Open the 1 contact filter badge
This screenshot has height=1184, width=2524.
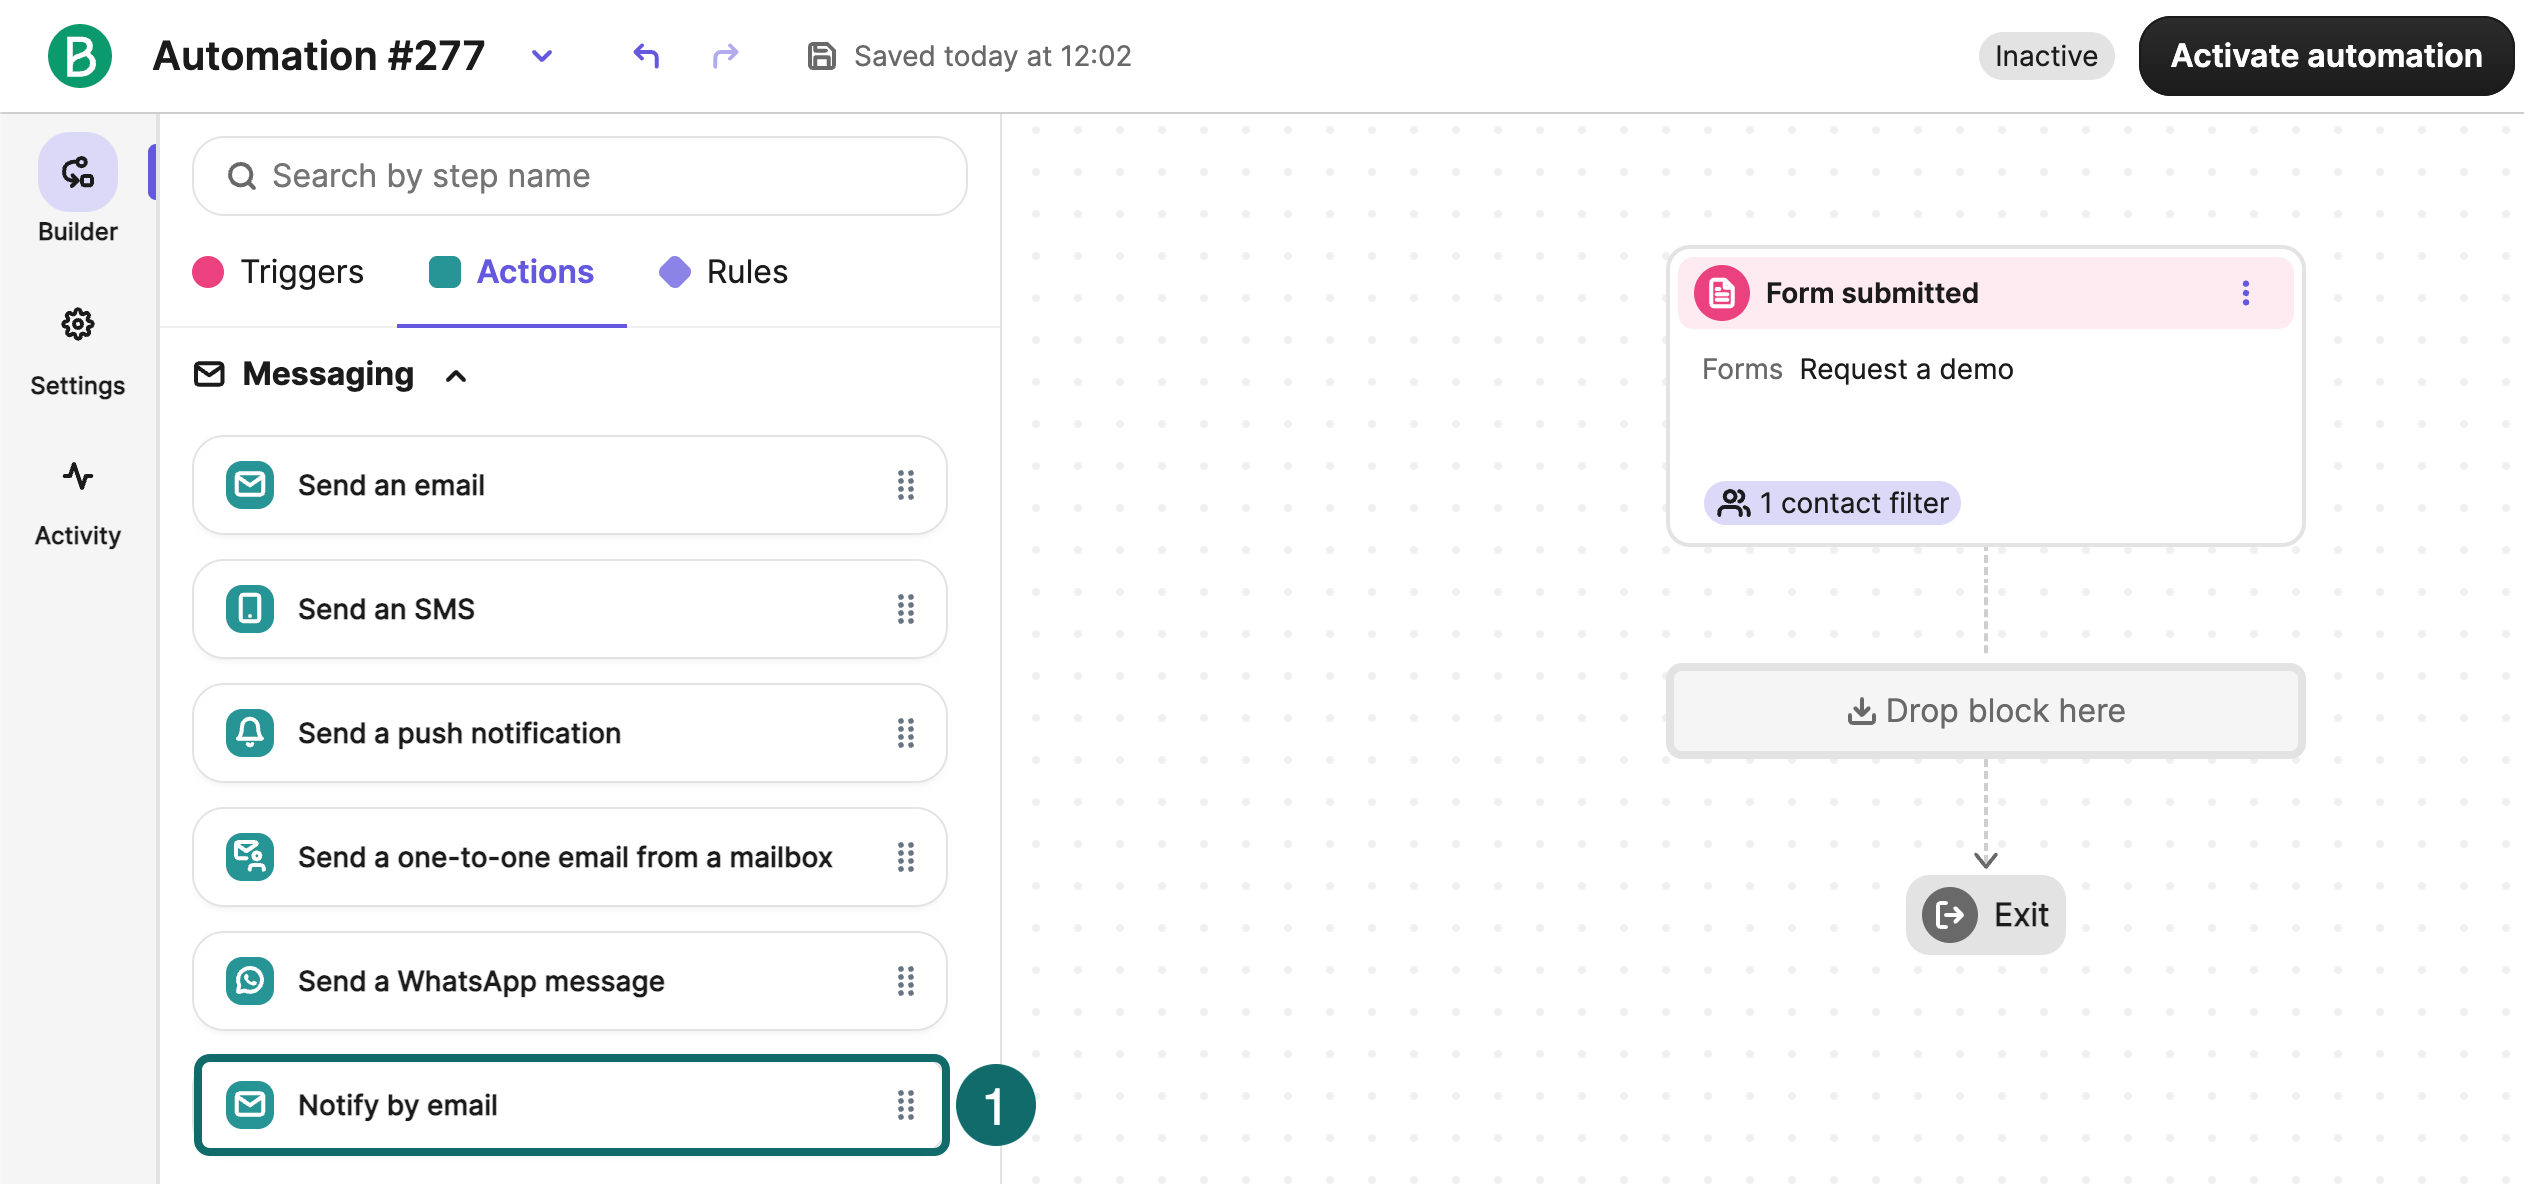pos(1832,503)
